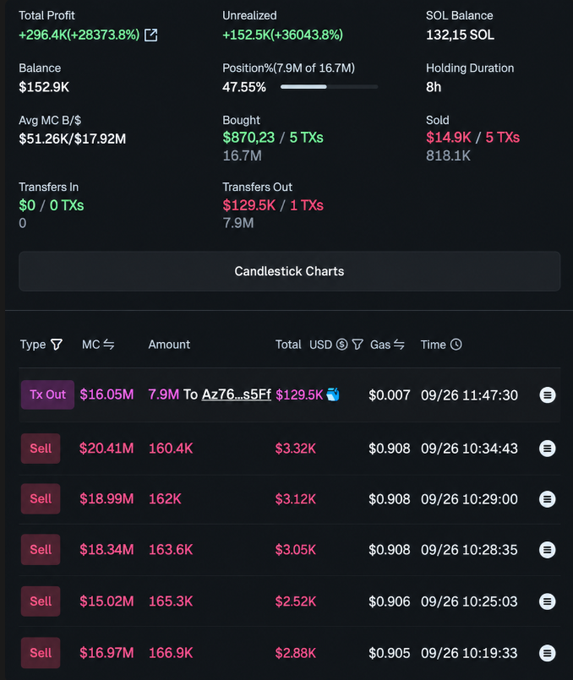Click the Amount column header

[x=169, y=344]
